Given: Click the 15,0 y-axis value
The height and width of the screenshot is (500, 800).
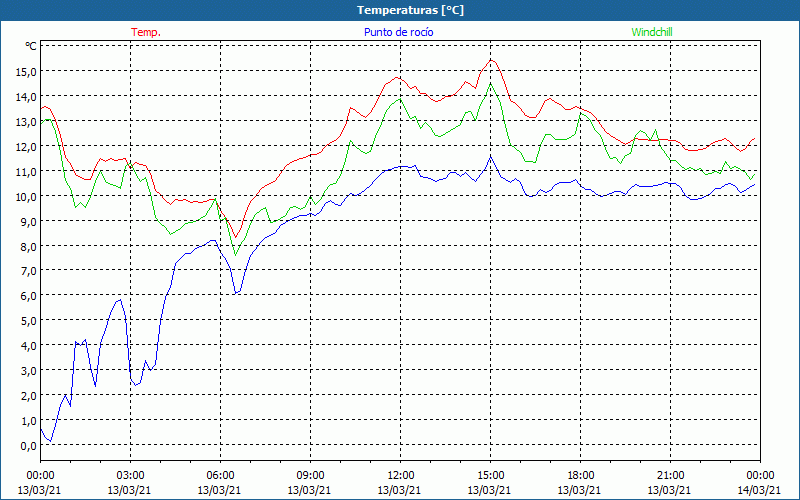Looking at the screenshot, I should click(x=27, y=72).
